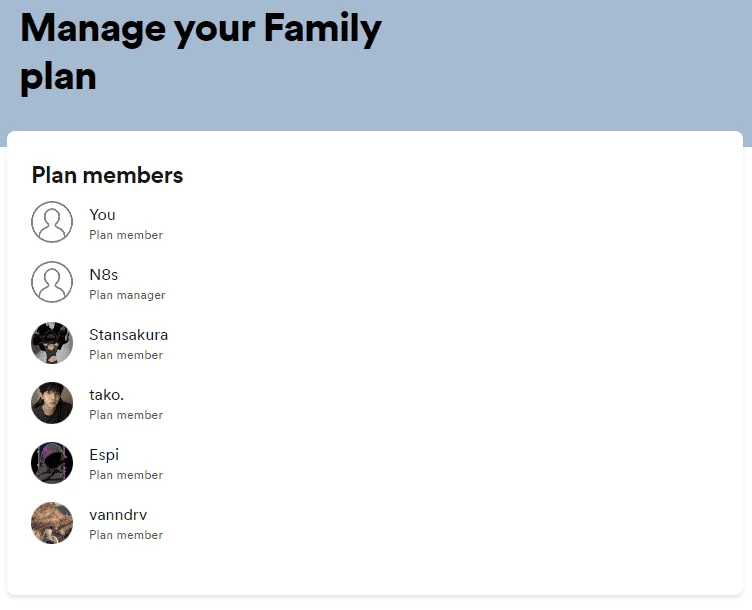Select the member name Stansakura

(129, 335)
